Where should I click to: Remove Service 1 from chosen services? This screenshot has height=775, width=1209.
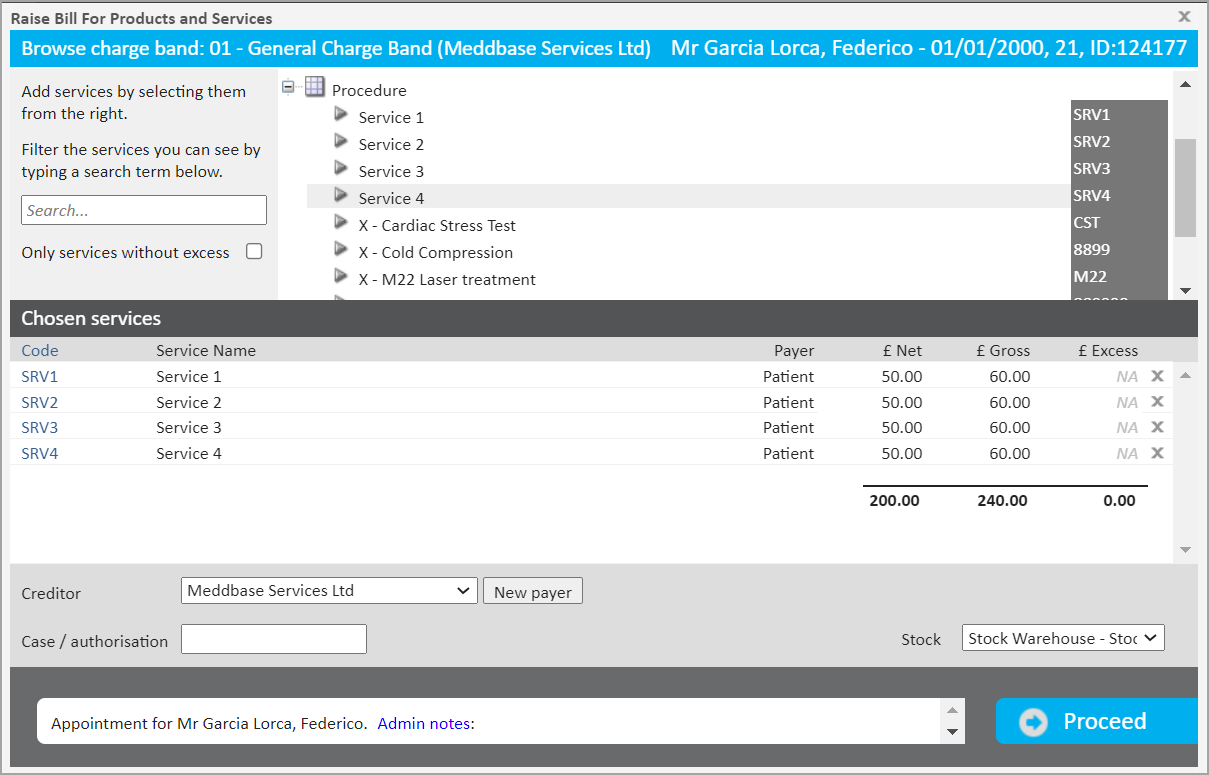(x=1157, y=377)
